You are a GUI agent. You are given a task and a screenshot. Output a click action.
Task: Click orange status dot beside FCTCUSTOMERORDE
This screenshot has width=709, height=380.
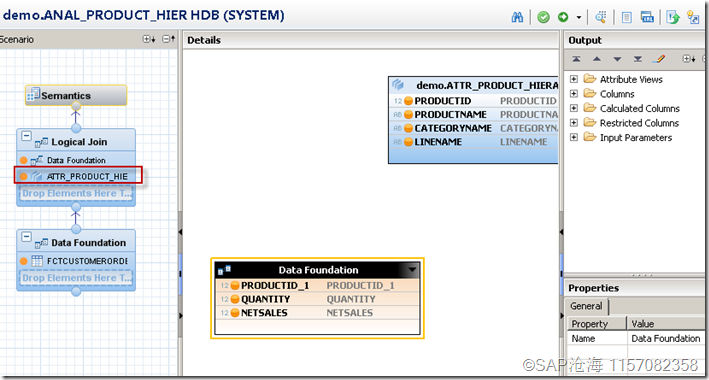coord(24,261)
